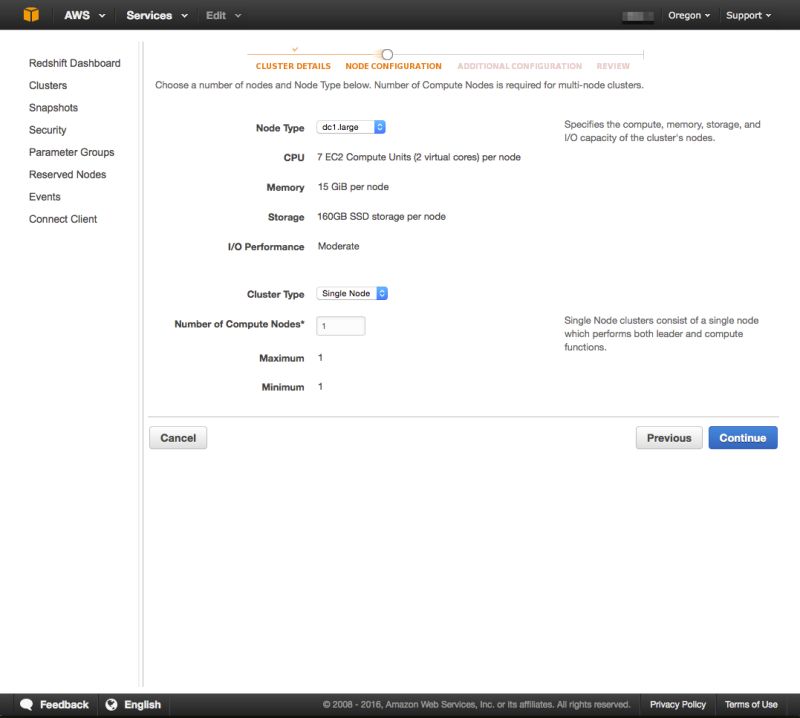The height and width of the screenshot is (718, 800).
Task: Open Parameter Groups in the sidebar
Action: tap(71, 151)
